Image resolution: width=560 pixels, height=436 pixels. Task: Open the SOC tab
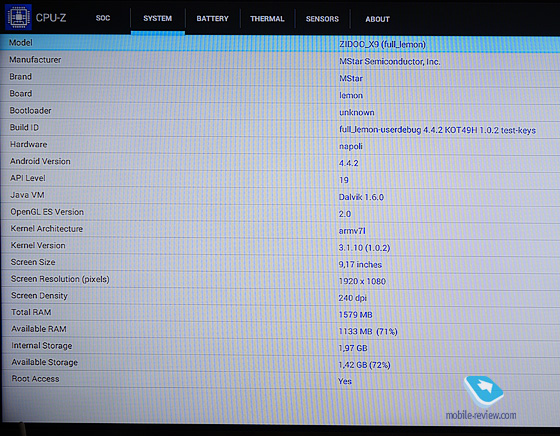click(x=103, y=18)
